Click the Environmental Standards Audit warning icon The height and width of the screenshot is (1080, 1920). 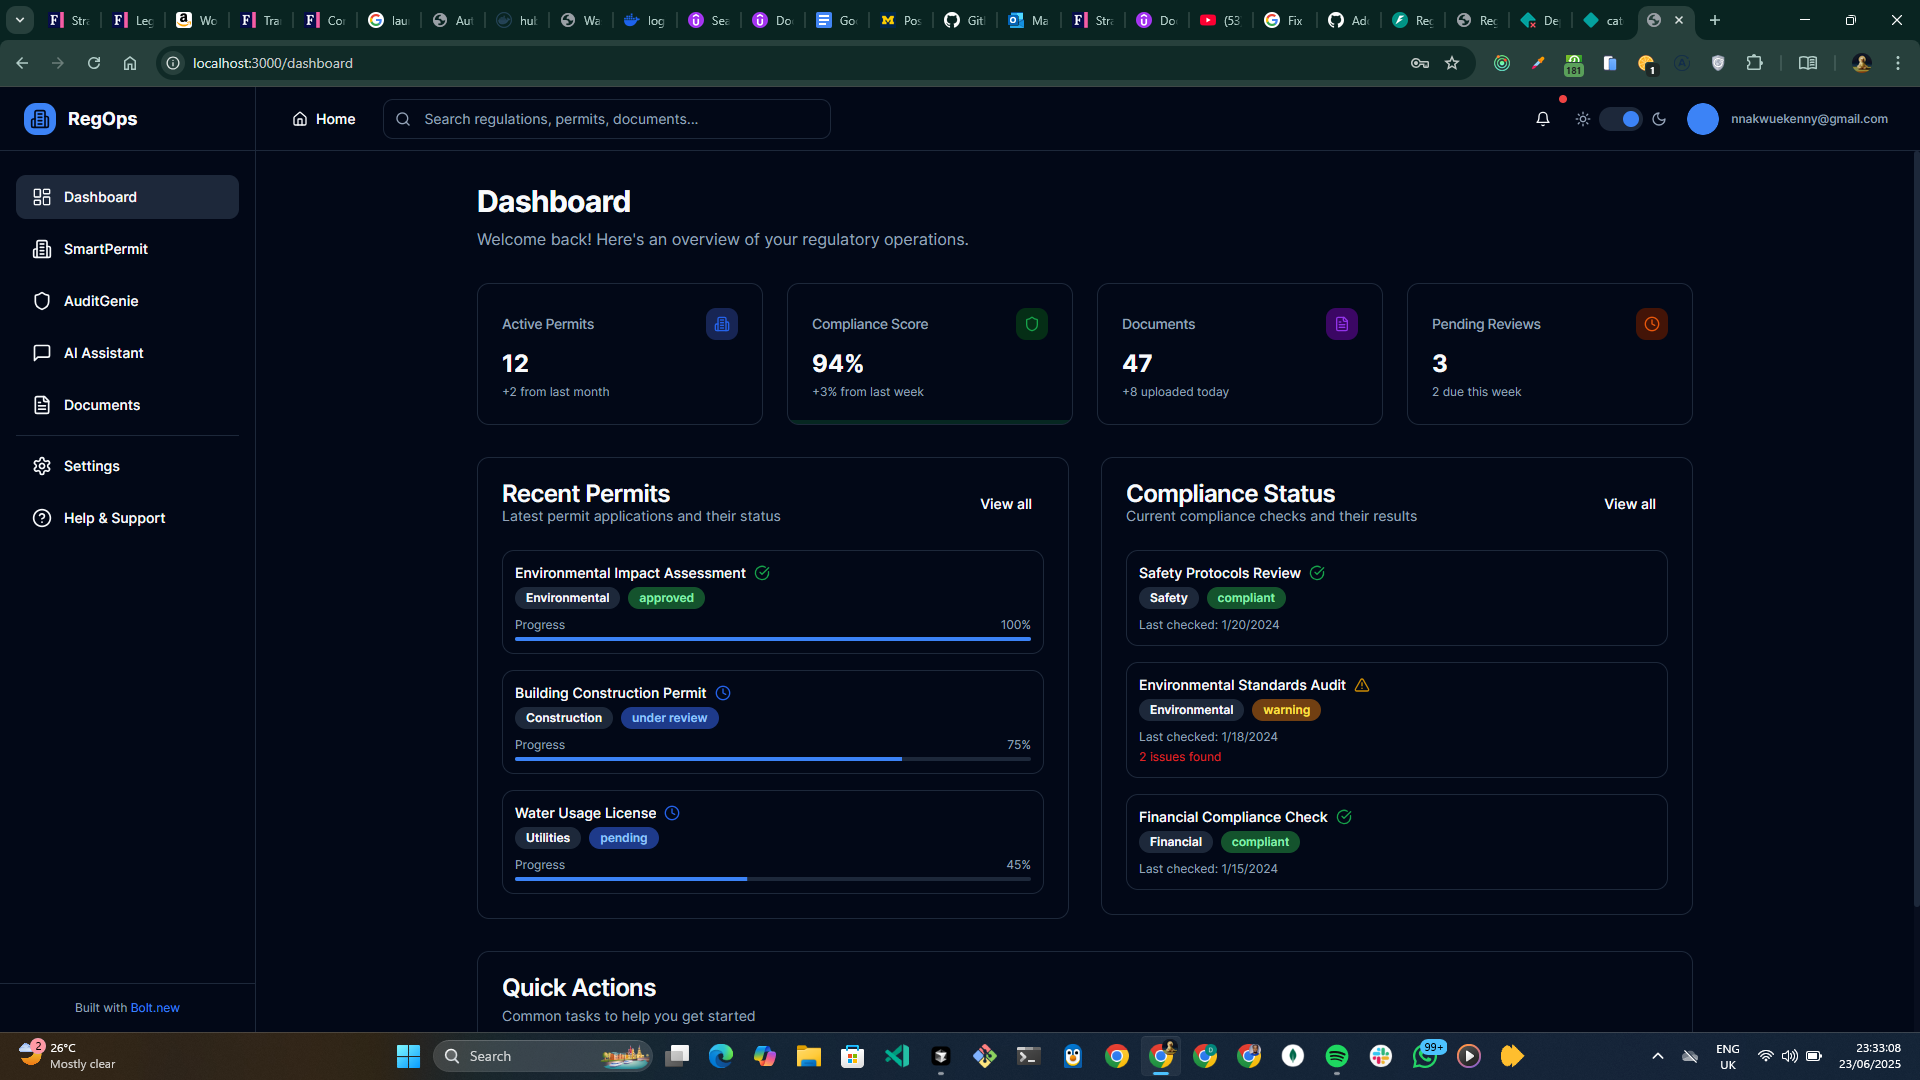click(1362, 685)
